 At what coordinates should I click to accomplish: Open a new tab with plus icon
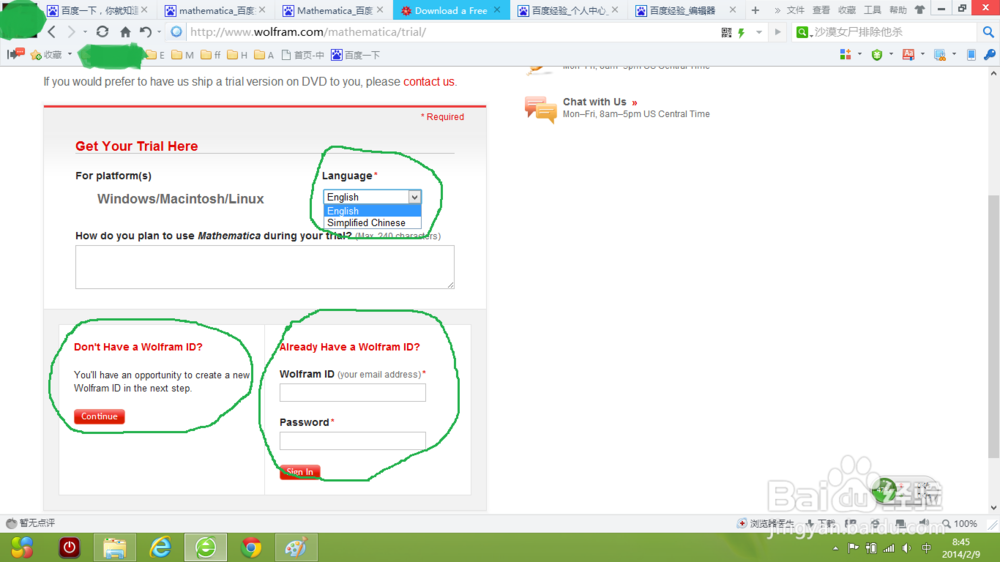[x=755, y=10]
